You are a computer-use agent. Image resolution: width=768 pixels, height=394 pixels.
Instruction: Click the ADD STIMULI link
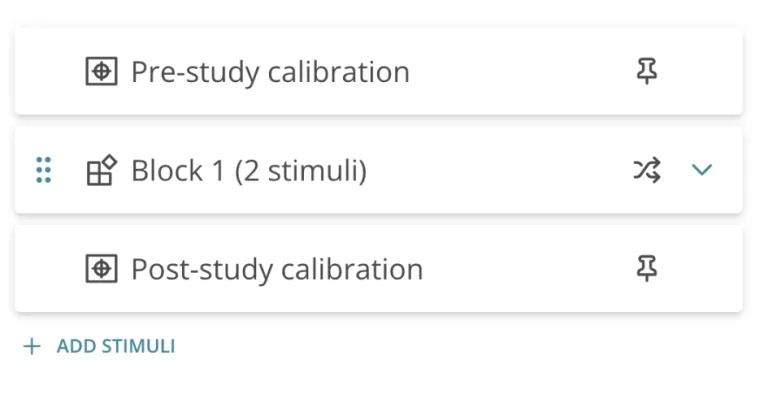116,346
